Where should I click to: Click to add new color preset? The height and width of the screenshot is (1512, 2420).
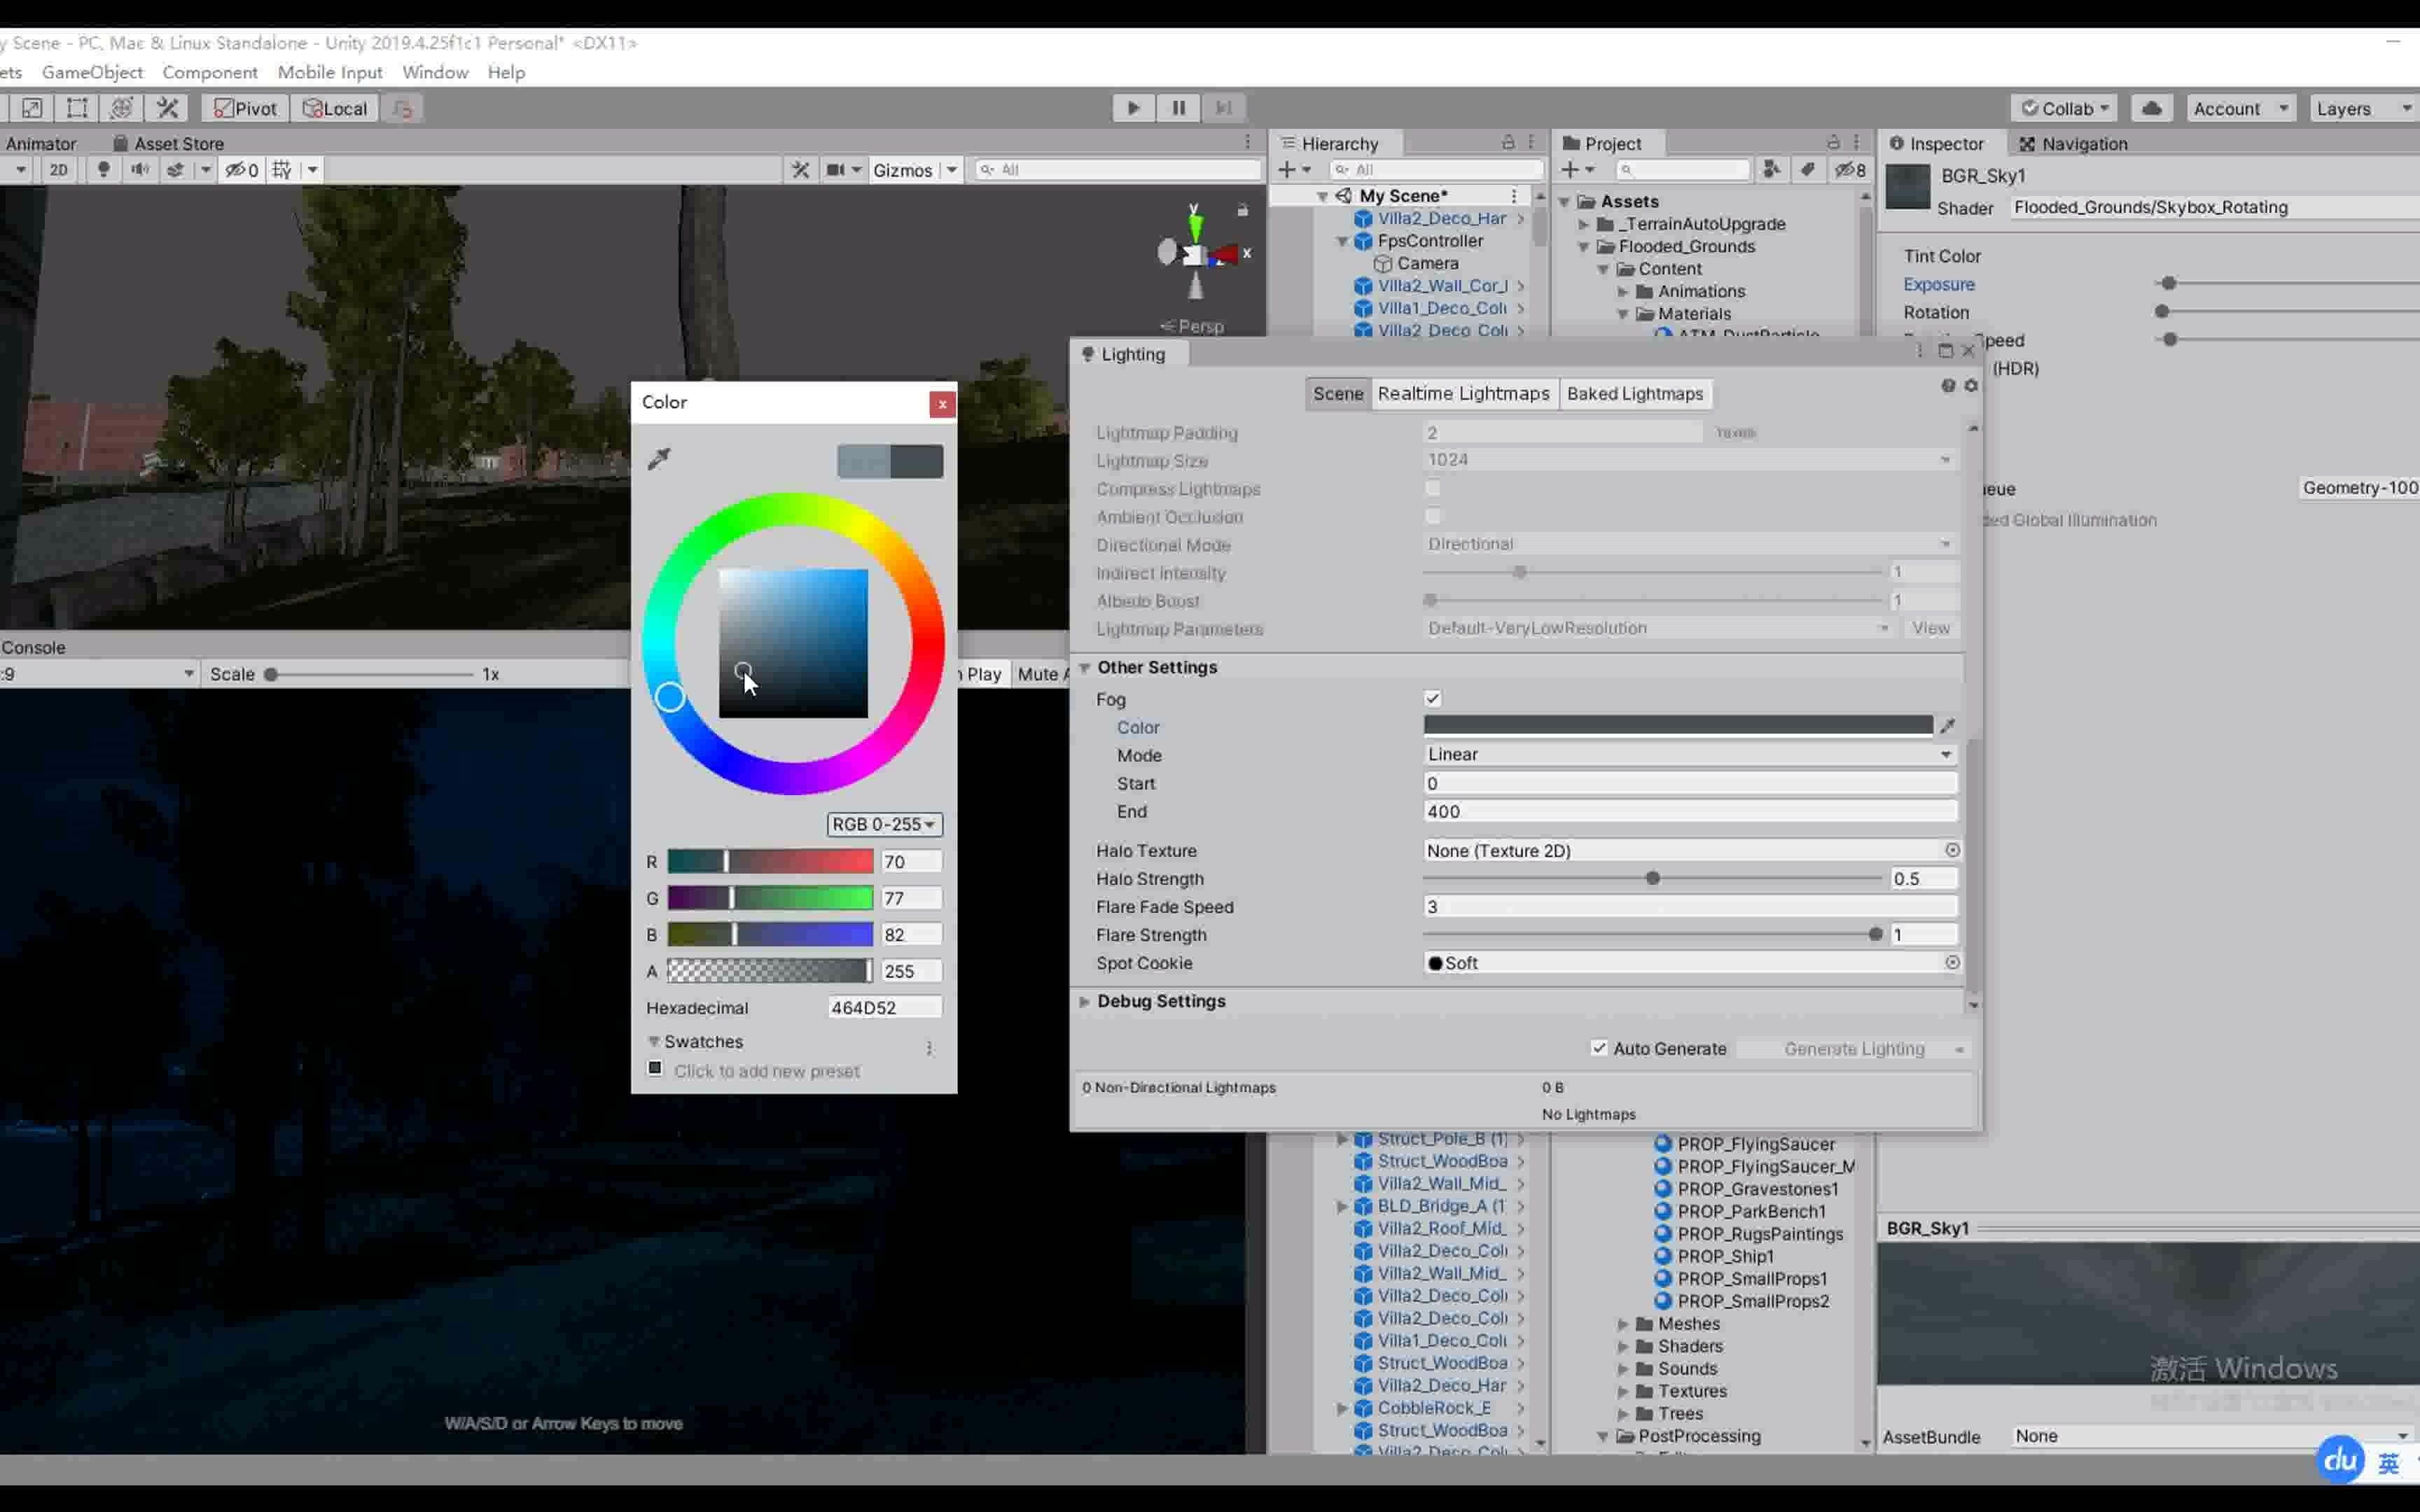click(x=655, y=1068)
